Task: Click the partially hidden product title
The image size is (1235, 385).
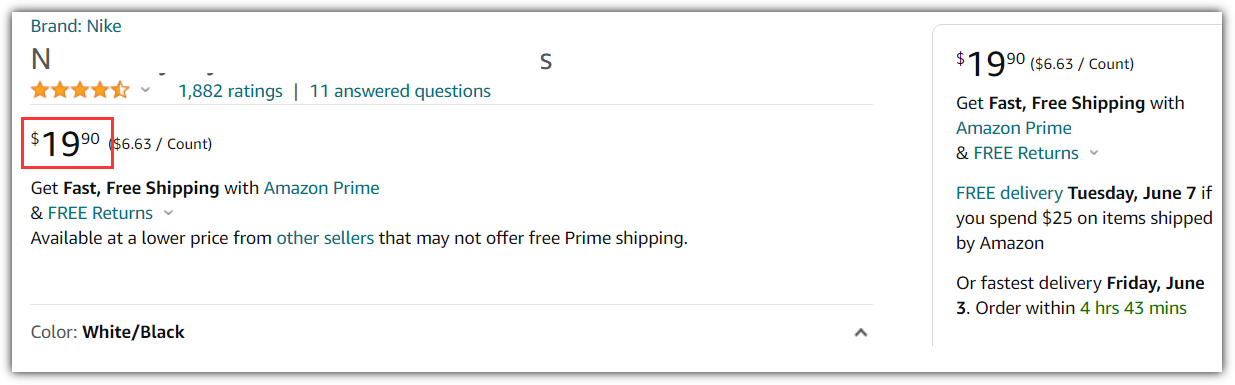Action: pyautogui.click(x=291, y=59)
